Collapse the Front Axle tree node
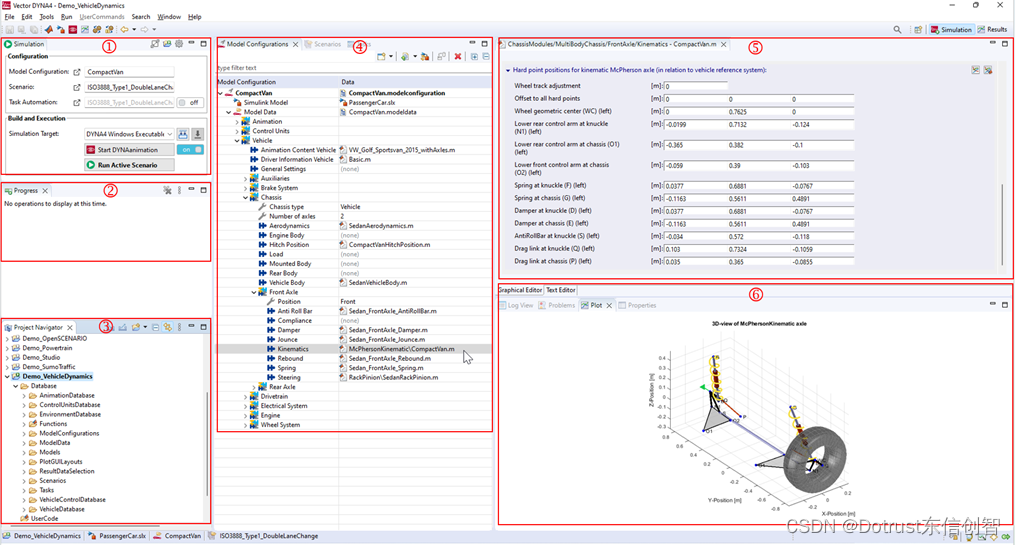 tap(254, 292)
